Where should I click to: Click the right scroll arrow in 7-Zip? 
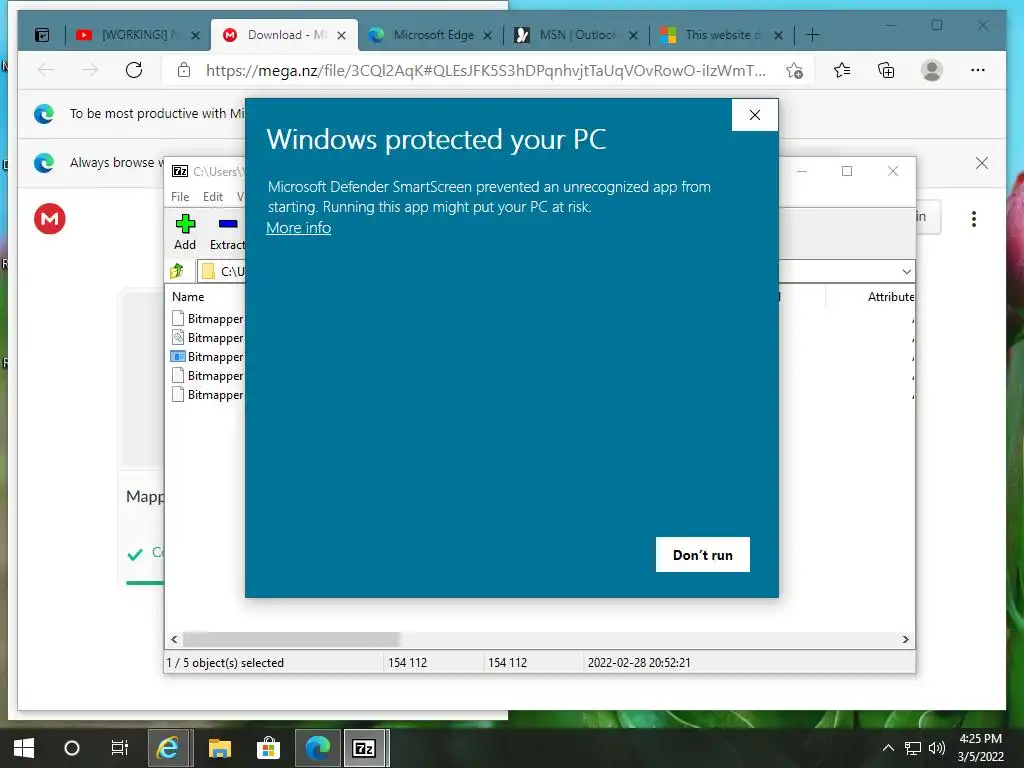905,639
